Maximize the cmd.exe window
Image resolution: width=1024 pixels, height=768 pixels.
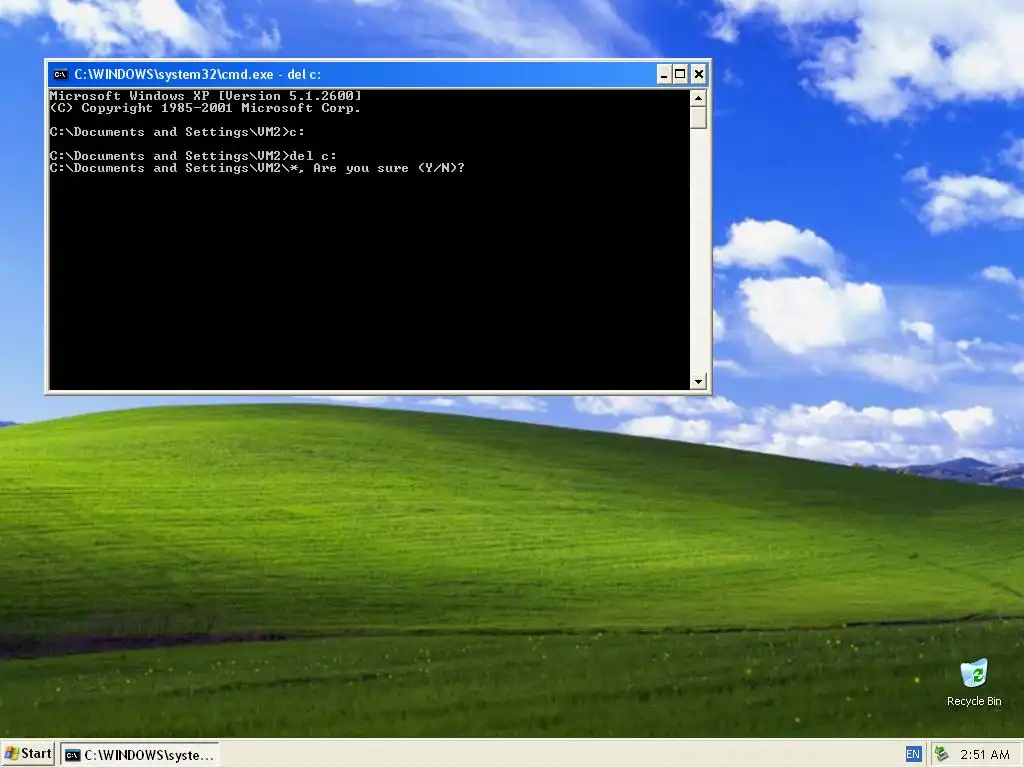pyautogui.click(x=680, y=74)
